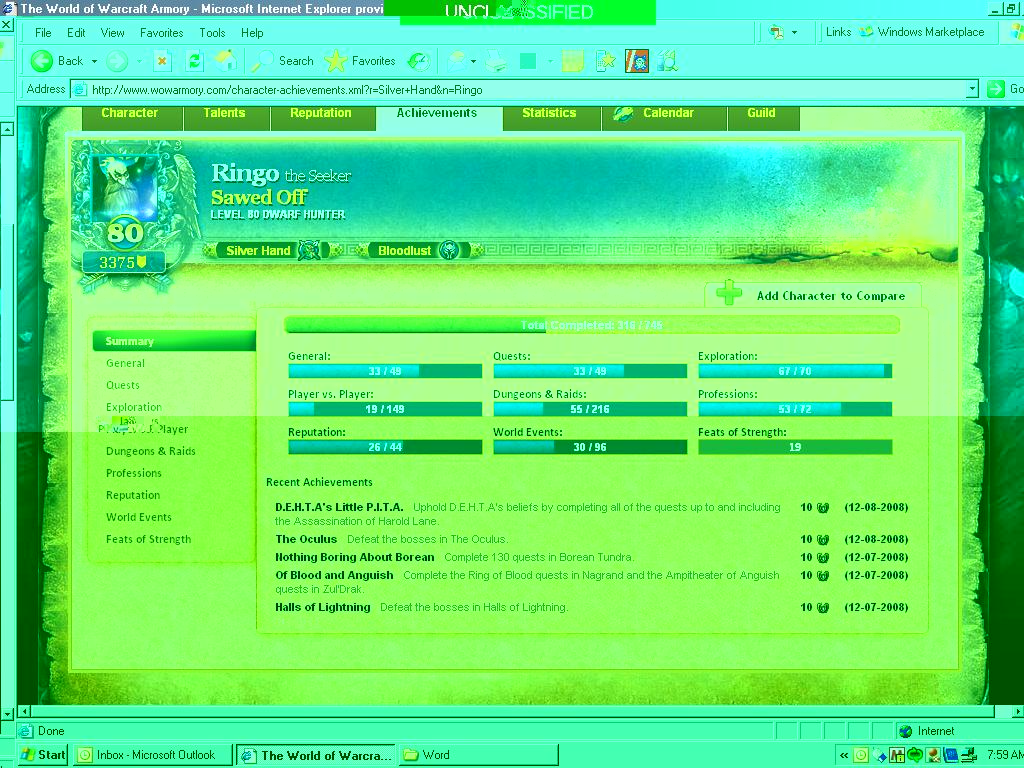Open the Forward button history dropdown arrow
This screenshot has height=768, width=1024.
[139, 61]
